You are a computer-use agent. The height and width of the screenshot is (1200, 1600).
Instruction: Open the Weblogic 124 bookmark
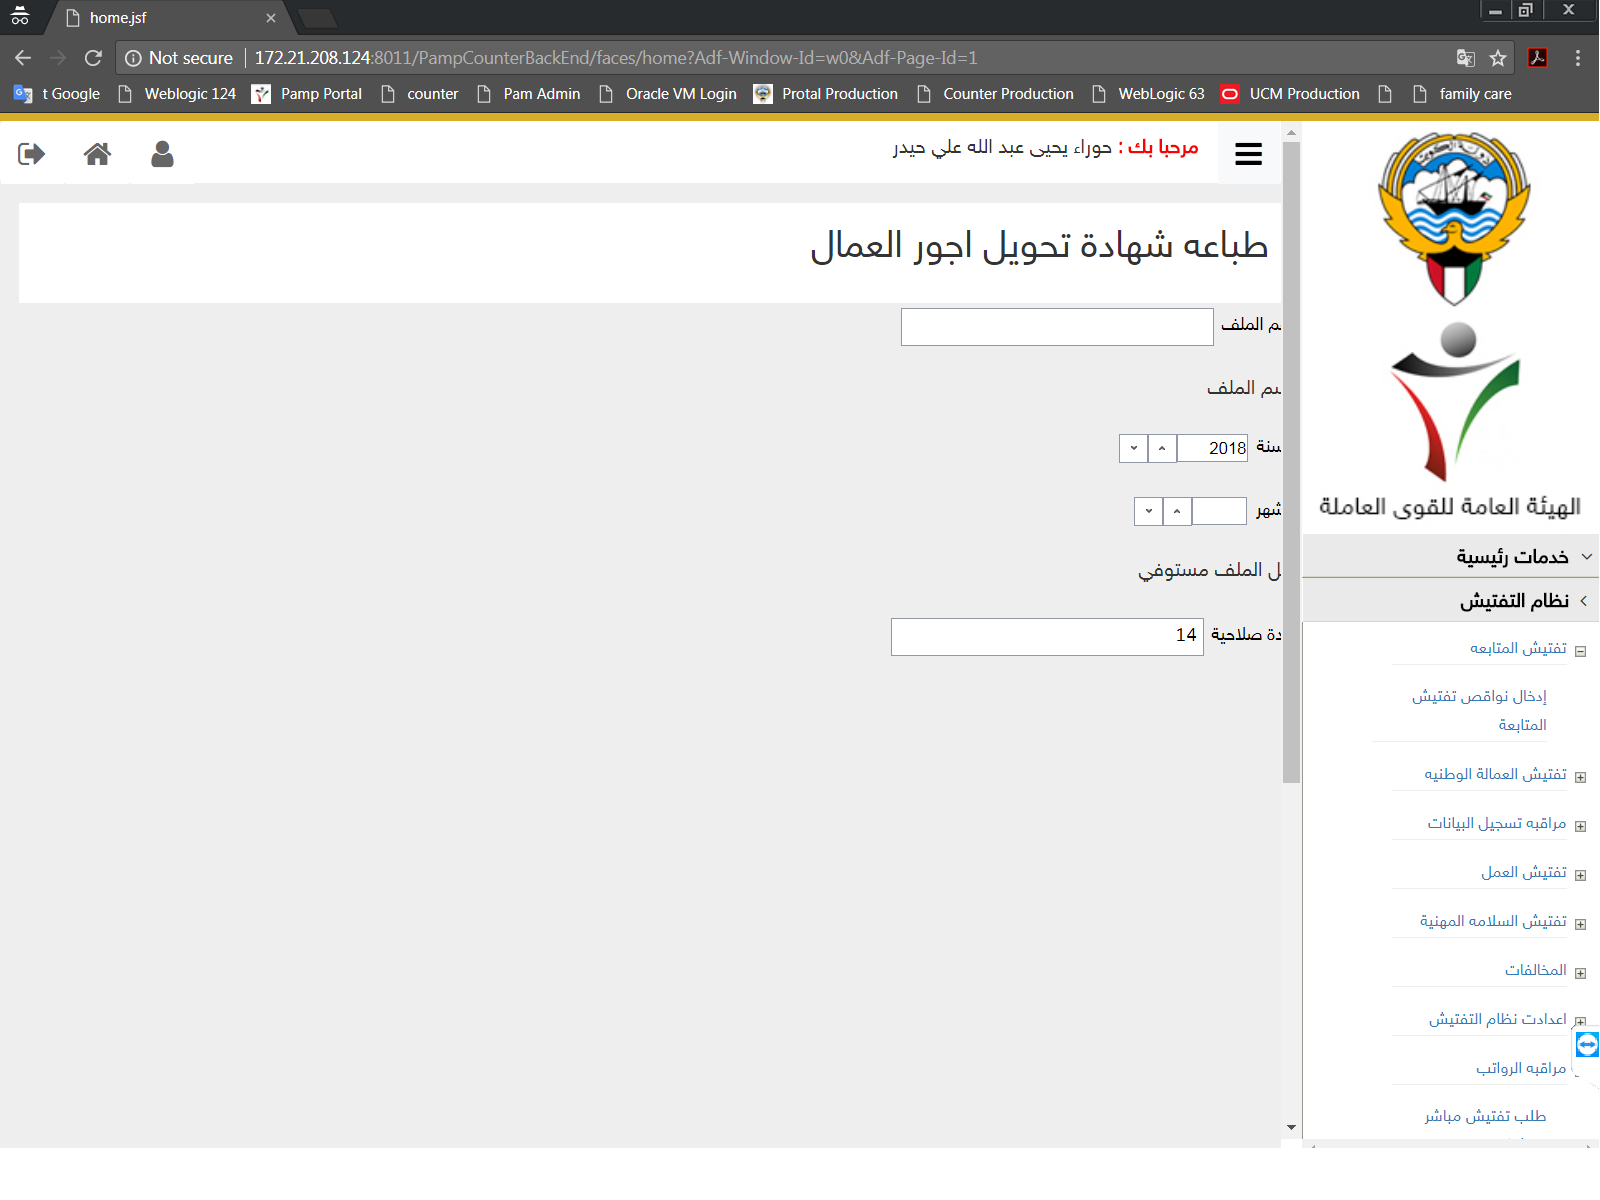pos(177,94)
